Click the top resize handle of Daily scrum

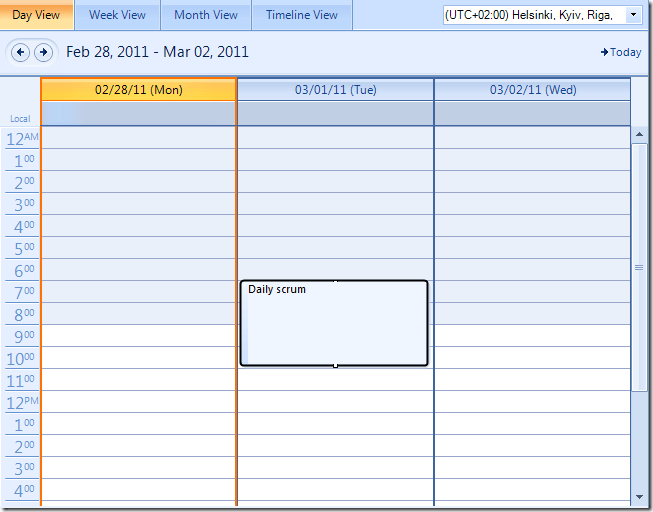(335, 281)
